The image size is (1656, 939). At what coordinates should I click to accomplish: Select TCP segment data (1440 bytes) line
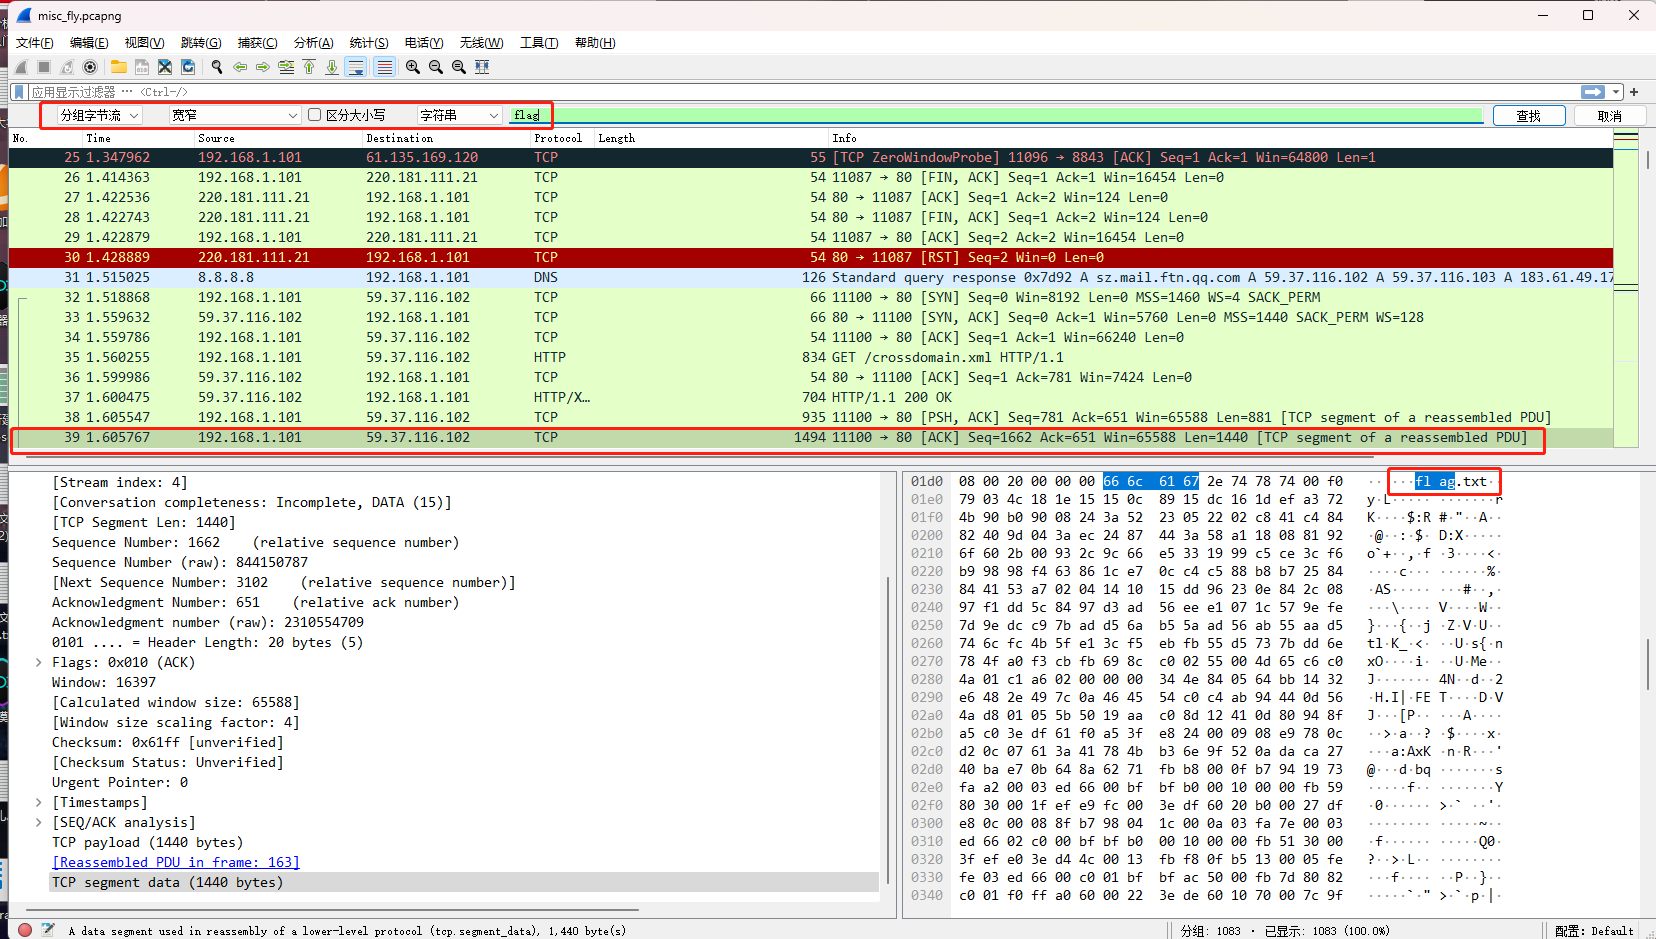tap(464, 882)
